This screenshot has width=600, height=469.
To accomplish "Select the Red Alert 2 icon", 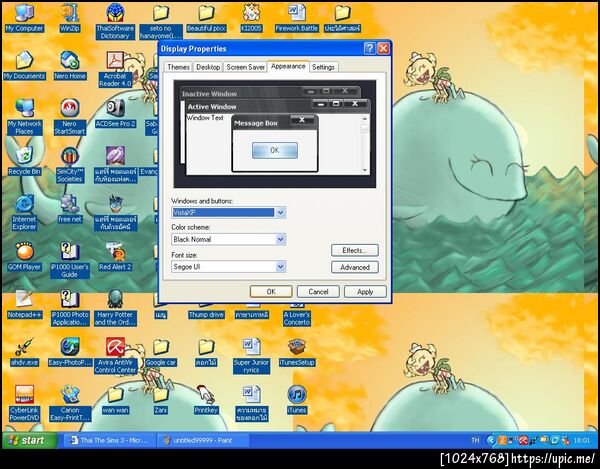I will click(115, 257).
